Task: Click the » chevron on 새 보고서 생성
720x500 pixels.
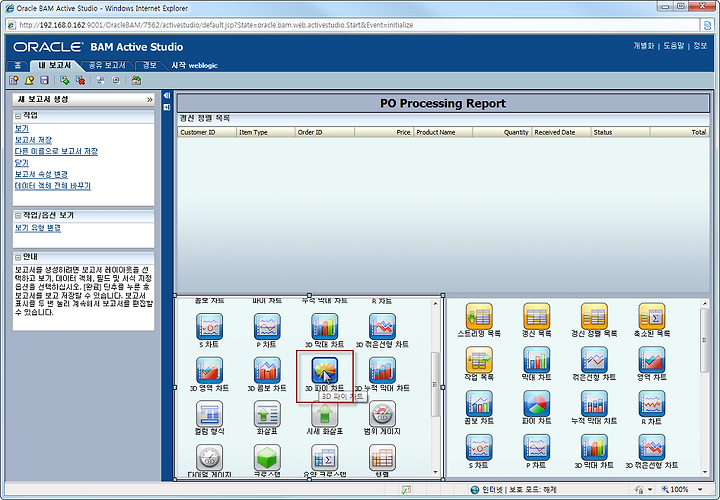Action: tap(149, 99)
